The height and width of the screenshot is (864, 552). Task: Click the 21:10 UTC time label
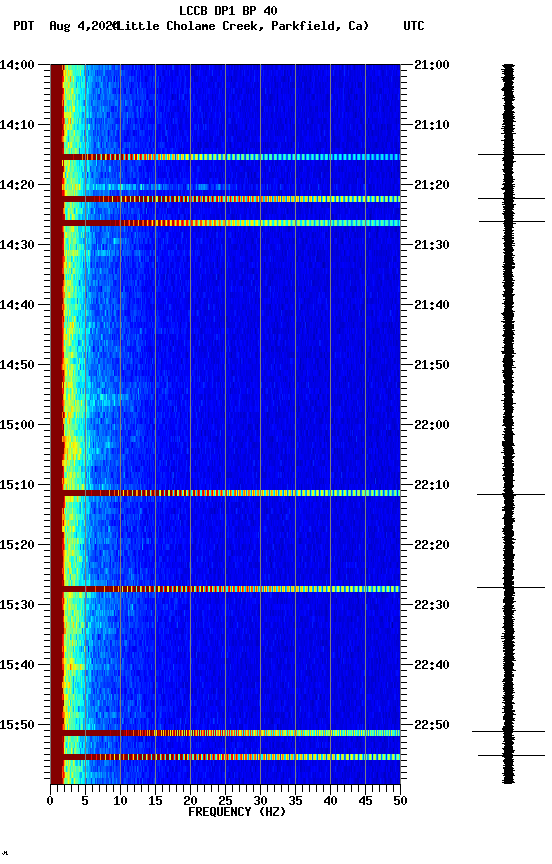[432, 125]
